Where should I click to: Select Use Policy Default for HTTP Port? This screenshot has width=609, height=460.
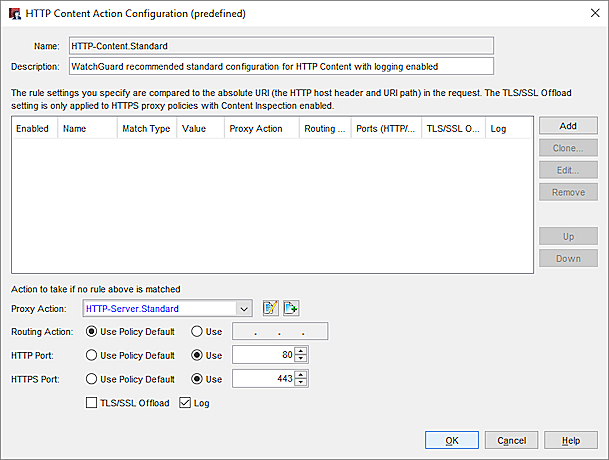pyautogui.click(x=93, y=355)
